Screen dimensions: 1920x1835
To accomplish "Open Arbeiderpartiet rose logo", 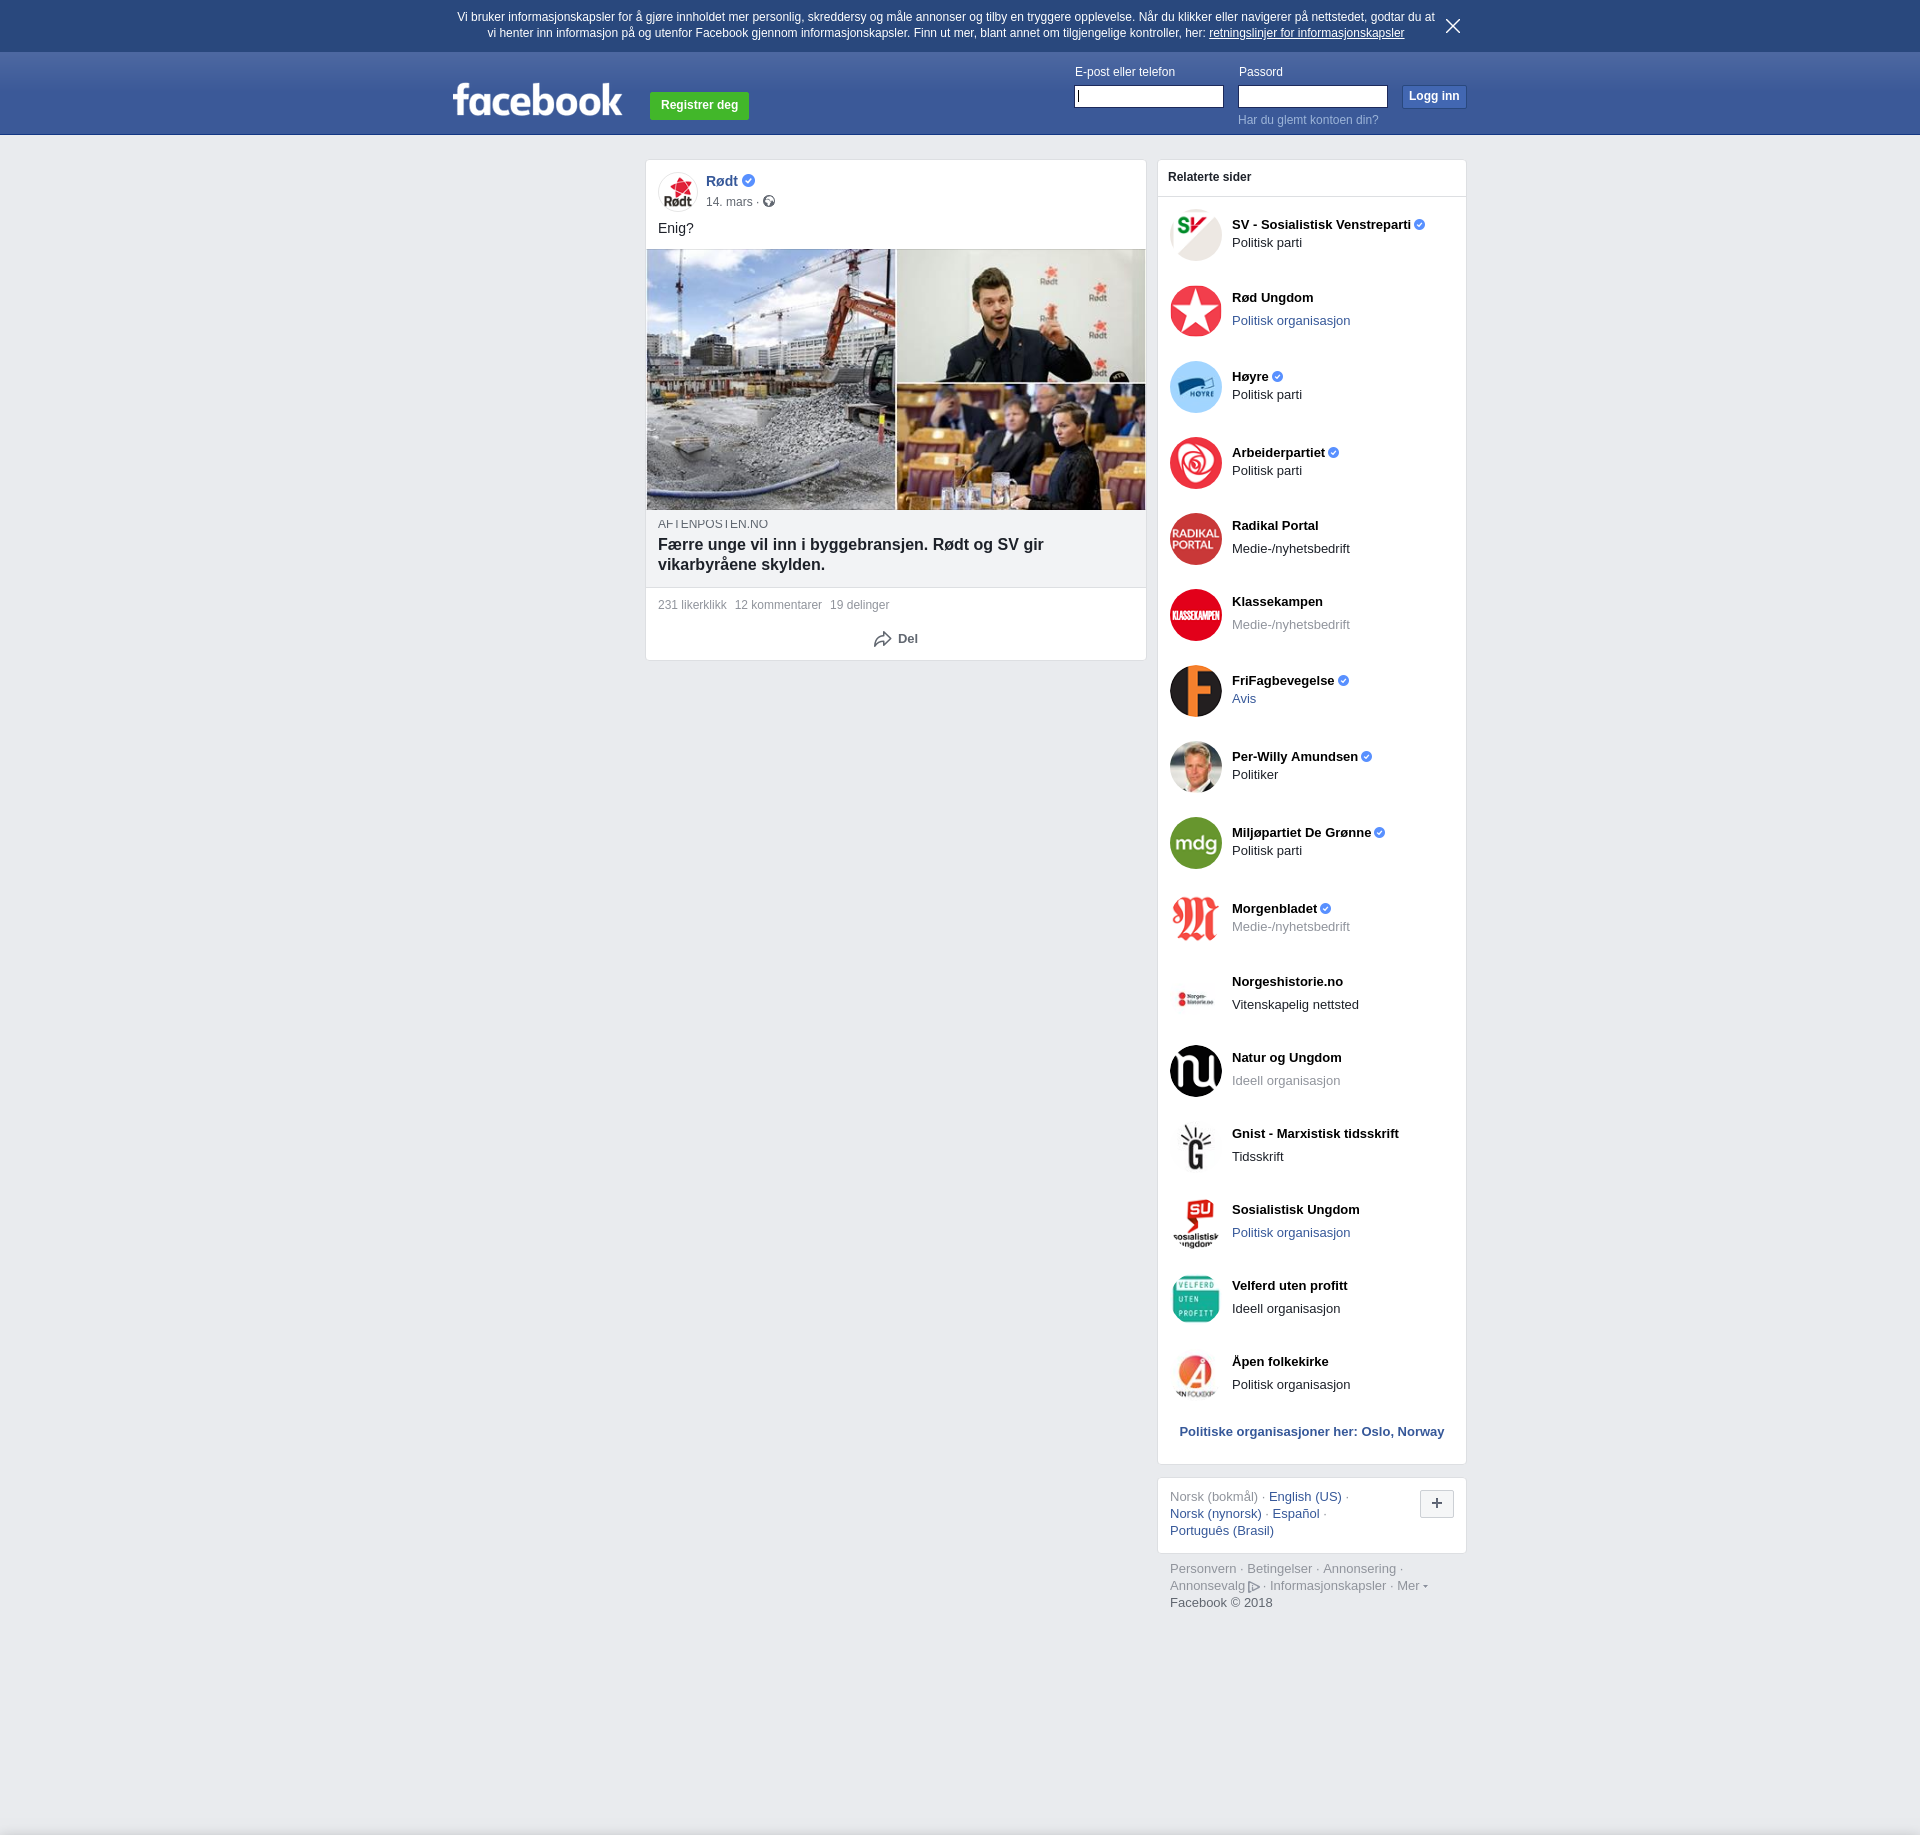I will [1196, 463].
